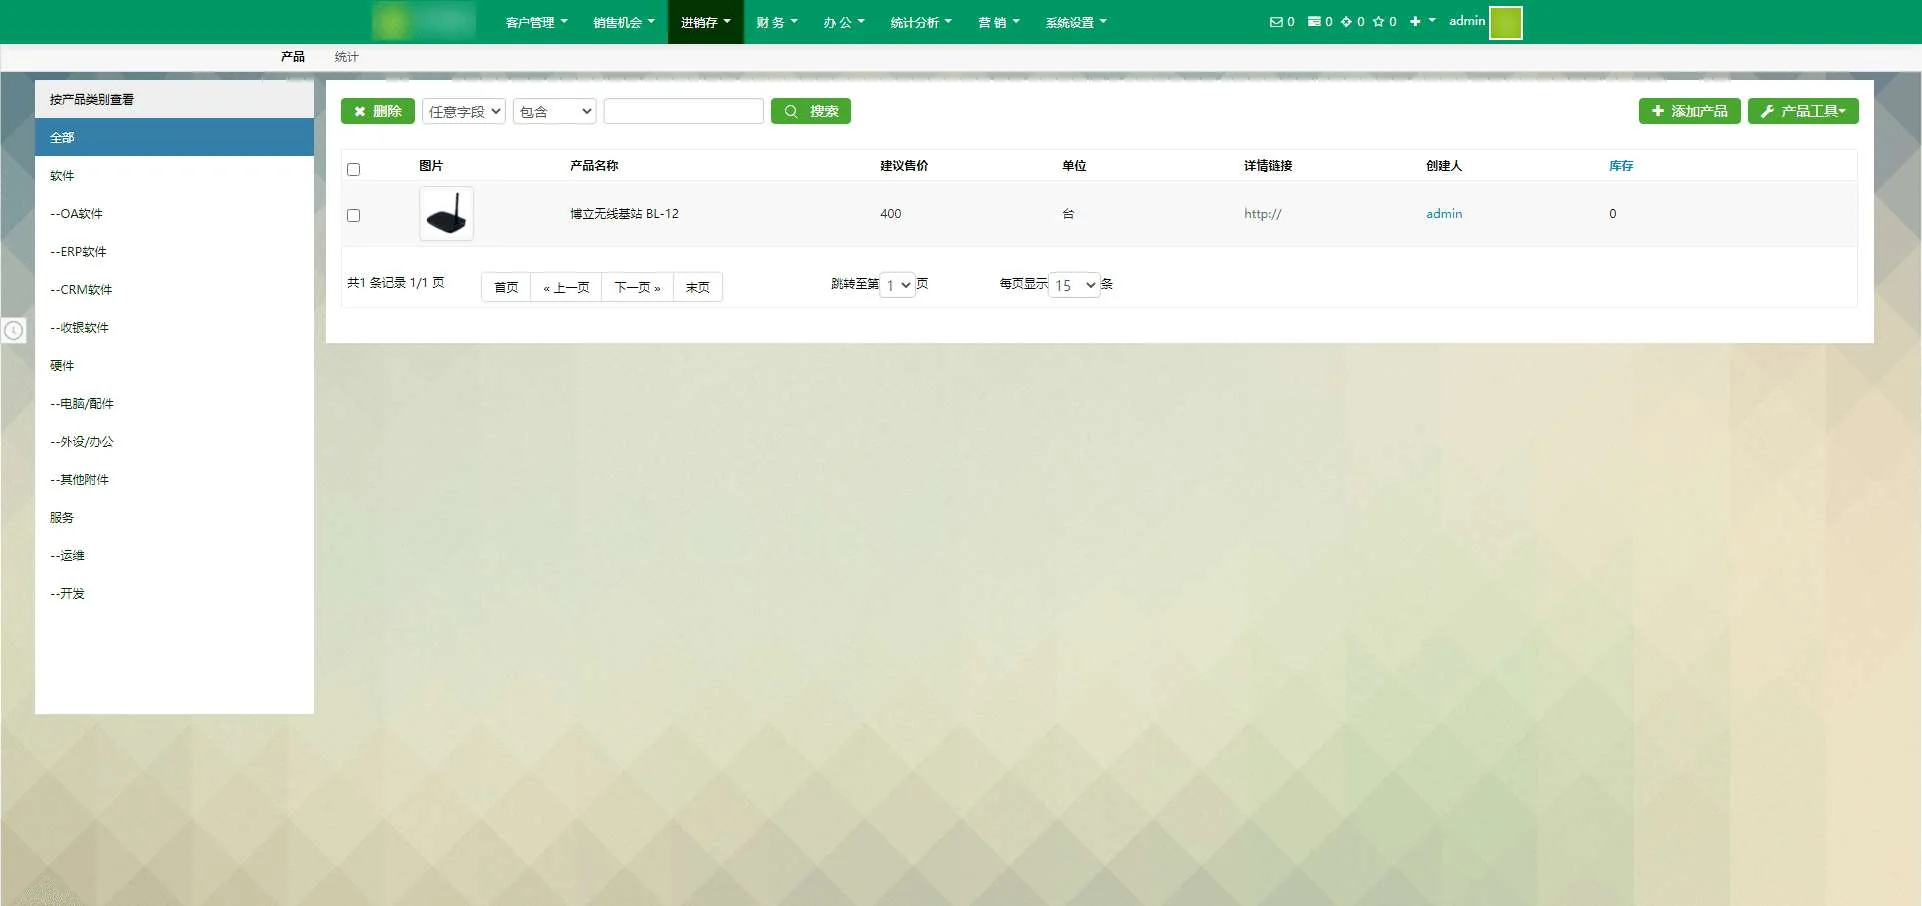Click the router product thumbnail image
Image resolution: width=1922 pixels, height=906 pixels.
tap(446, 214)
